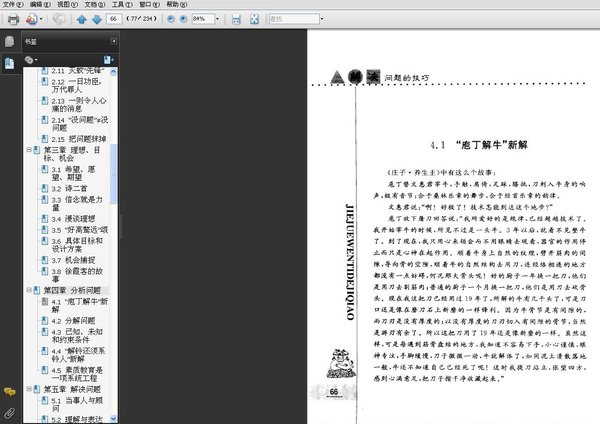This screenshot has height=424, width=600.
Task: Click the bookmark panel scrollbar thumb
Action: point(113,174)
